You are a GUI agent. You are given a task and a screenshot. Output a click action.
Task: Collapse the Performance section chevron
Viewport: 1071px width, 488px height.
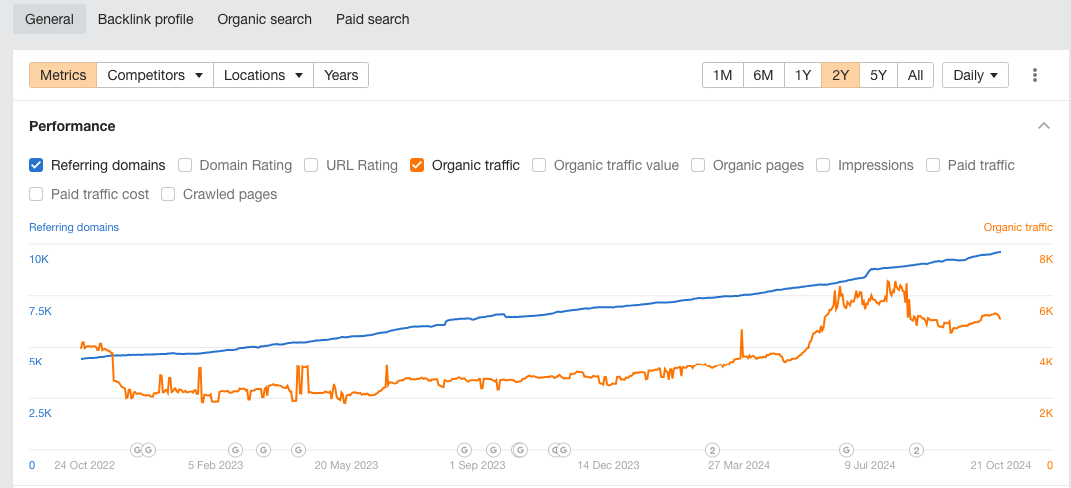point(1044,126)
